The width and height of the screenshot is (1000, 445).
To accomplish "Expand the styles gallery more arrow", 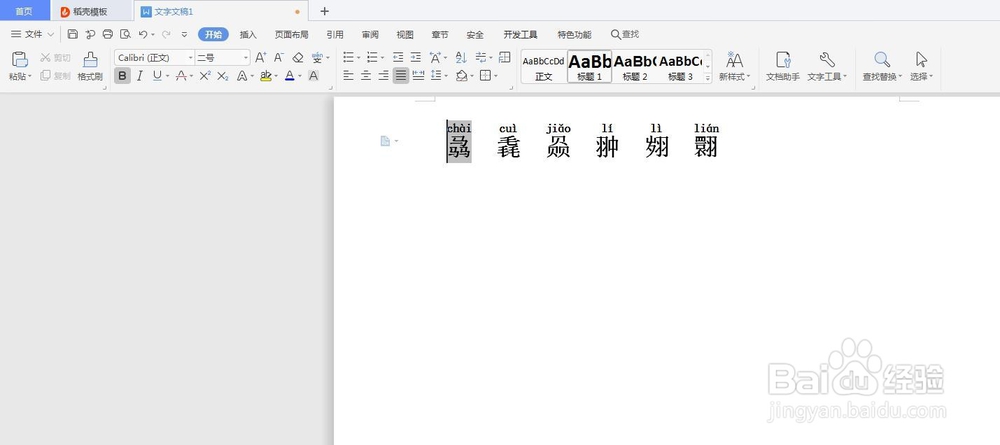I will click(x=707, y=78).
